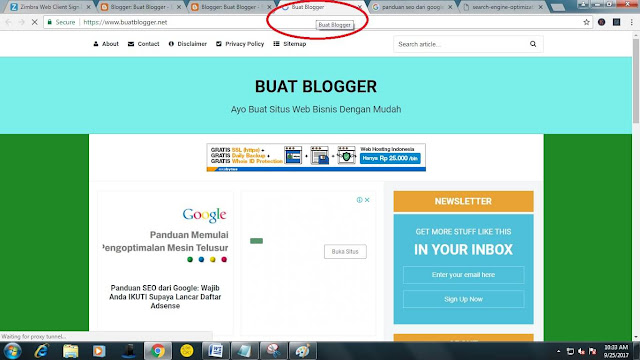
Task: Open the Contact page link
Action: coord(144,44)
